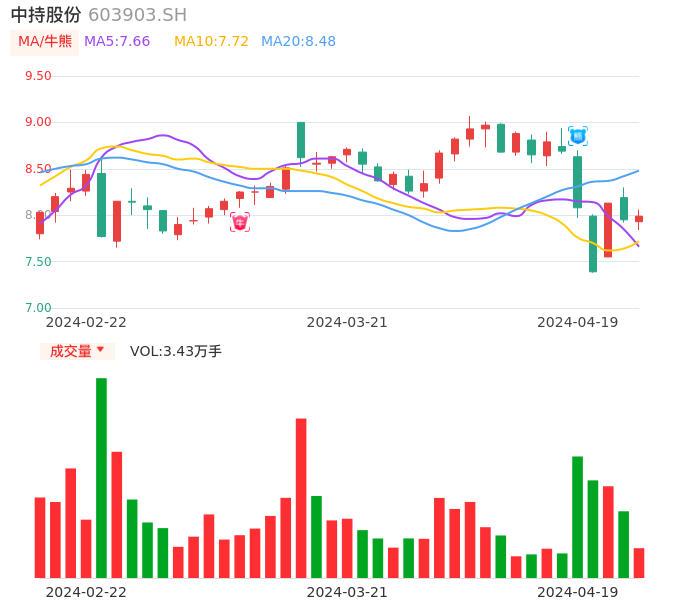Click the 2024-02-22 date label under price chart

[86, 322]
